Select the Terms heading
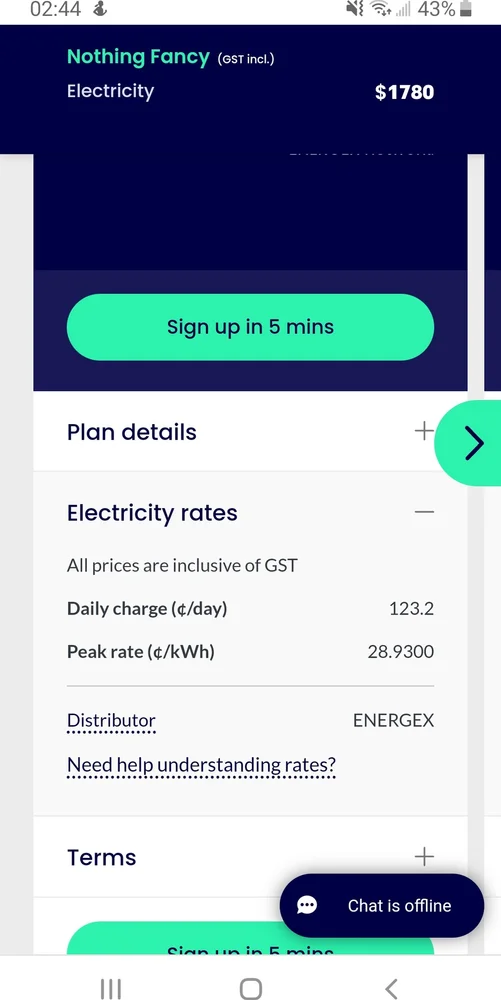 pos(101,857)
